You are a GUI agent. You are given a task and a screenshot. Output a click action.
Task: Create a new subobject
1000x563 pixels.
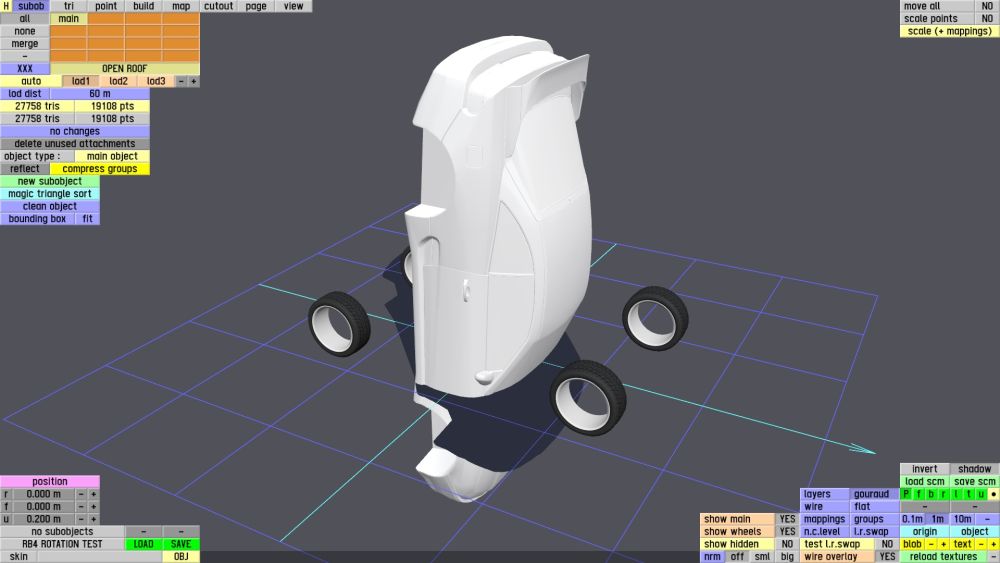point(50,181)
